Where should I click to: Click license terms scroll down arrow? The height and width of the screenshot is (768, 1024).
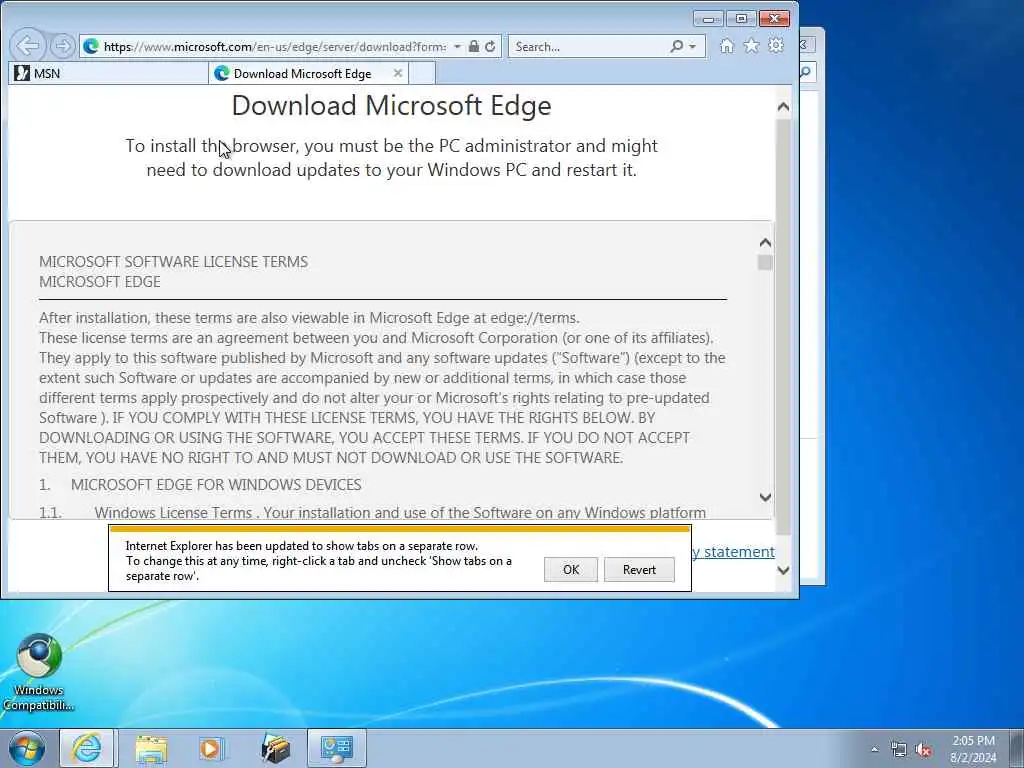pyautogui.click(x=765, y=497)
